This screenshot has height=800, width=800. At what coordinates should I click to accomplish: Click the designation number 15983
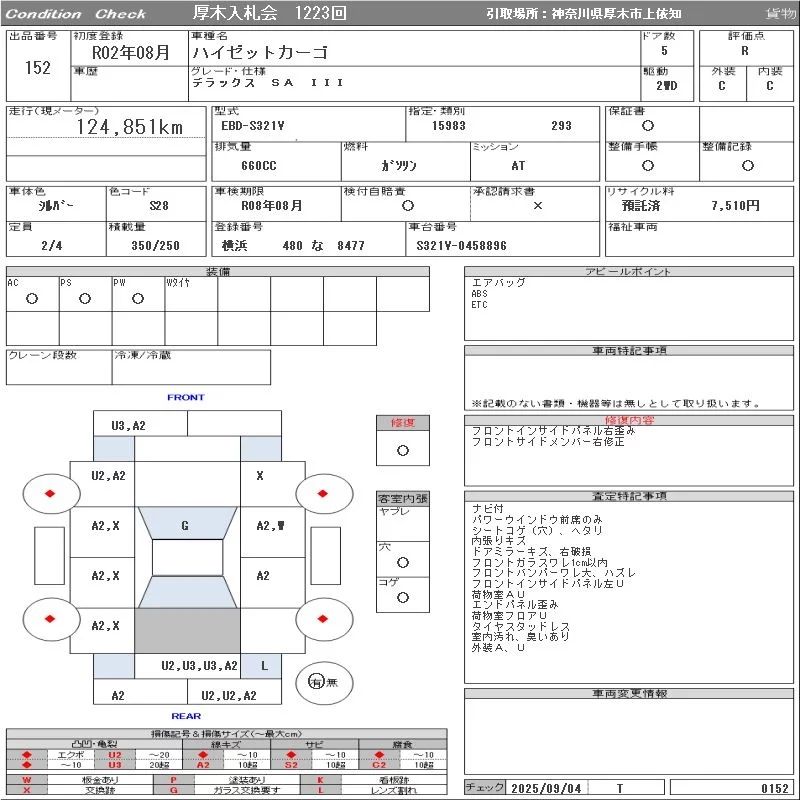(448, 126)
